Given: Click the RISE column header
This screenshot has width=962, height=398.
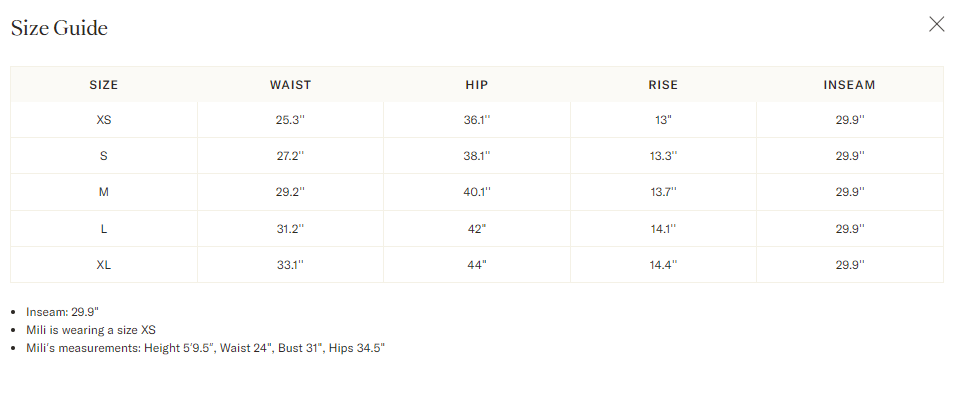Looking at the screenshot, I should [663, 85].
